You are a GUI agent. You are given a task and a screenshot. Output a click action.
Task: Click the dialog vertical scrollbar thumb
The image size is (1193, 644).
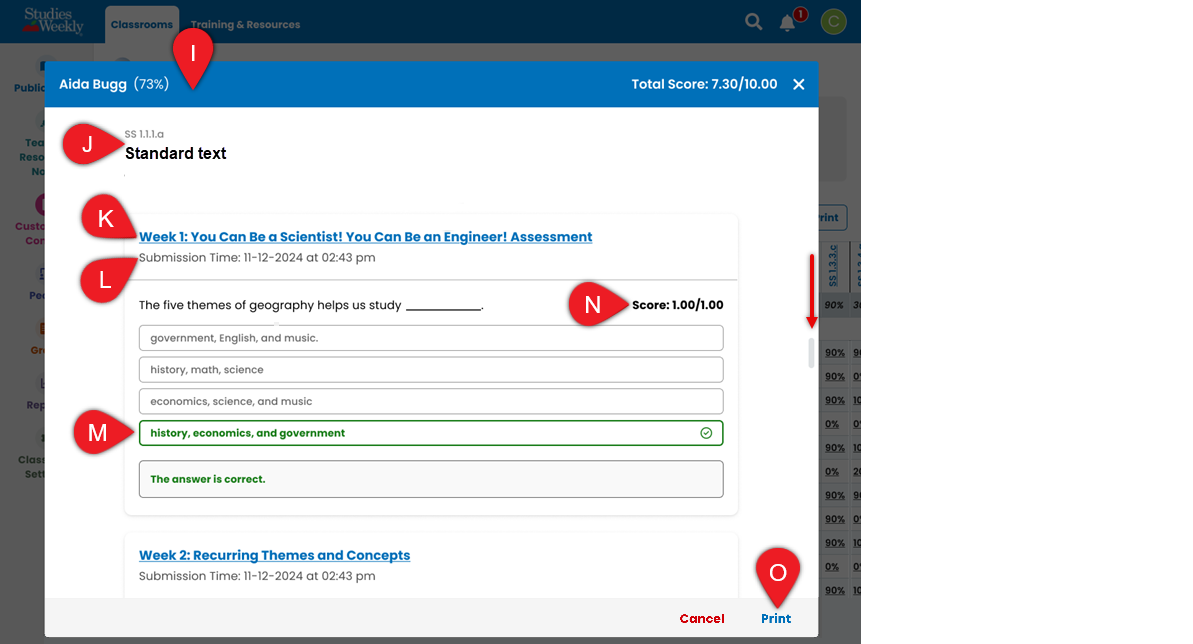[x=811, y=353]
